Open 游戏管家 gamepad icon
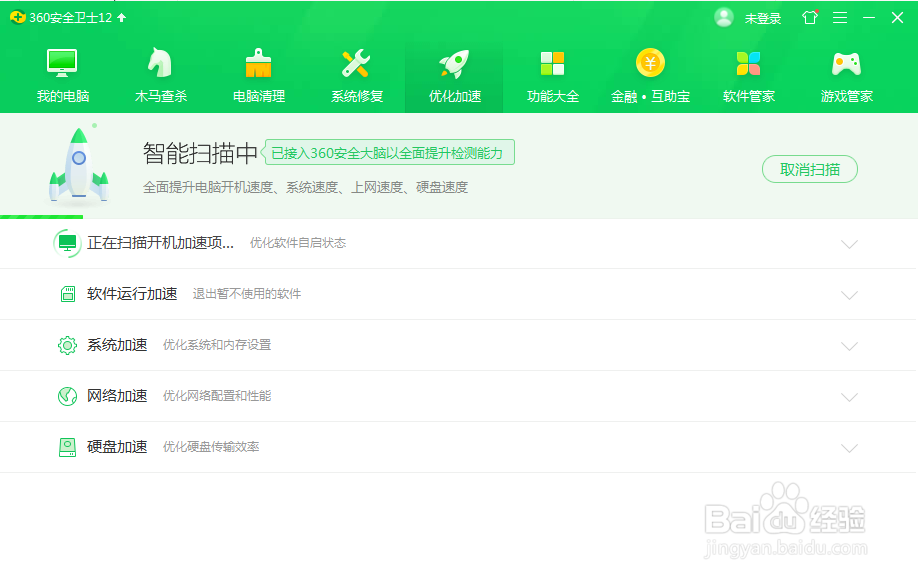The width and height of the screenshot is (918, 580). 847,64
